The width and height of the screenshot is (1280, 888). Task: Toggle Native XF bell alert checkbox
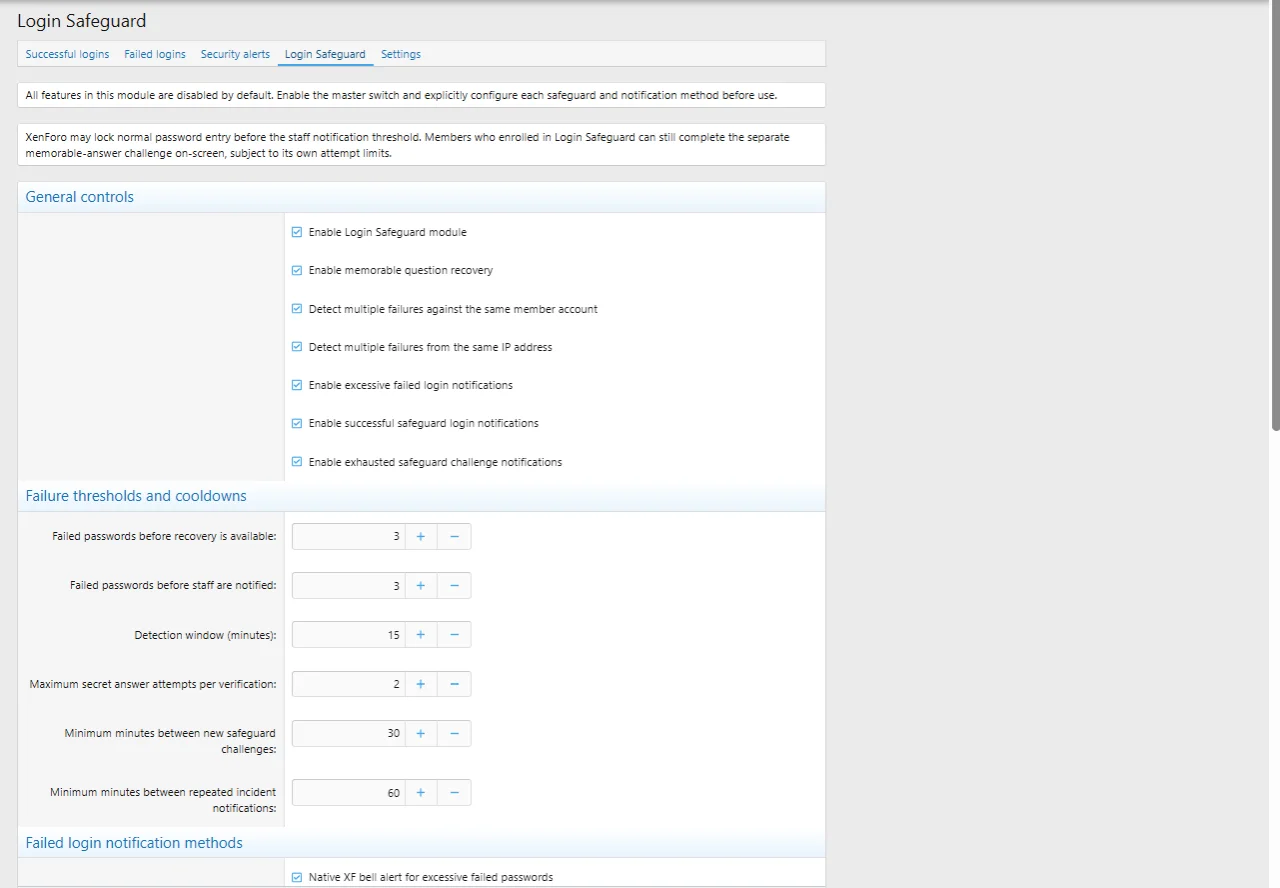coord(297,877)
